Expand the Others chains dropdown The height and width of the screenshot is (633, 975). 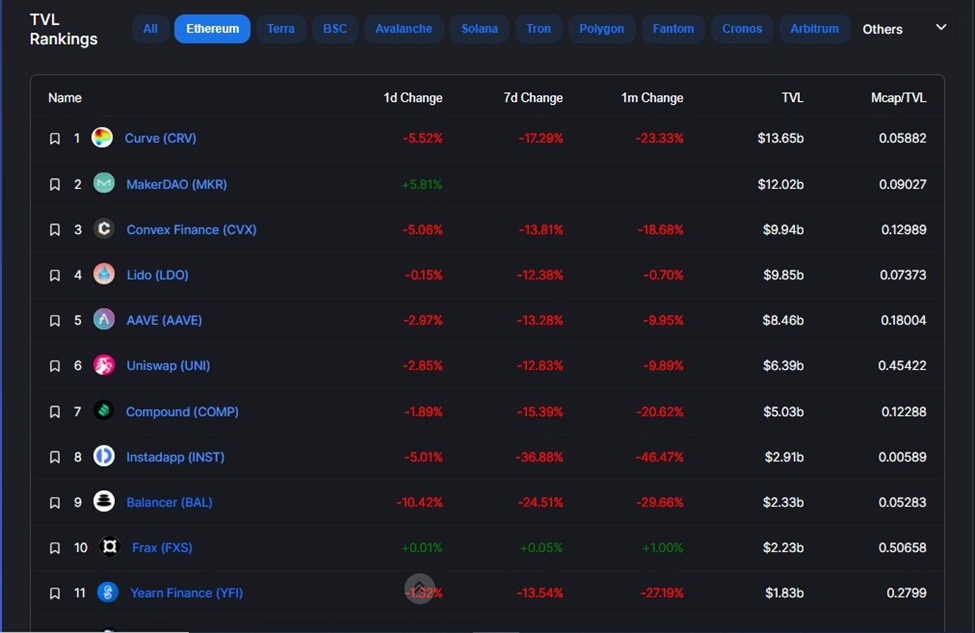[903, 29]
